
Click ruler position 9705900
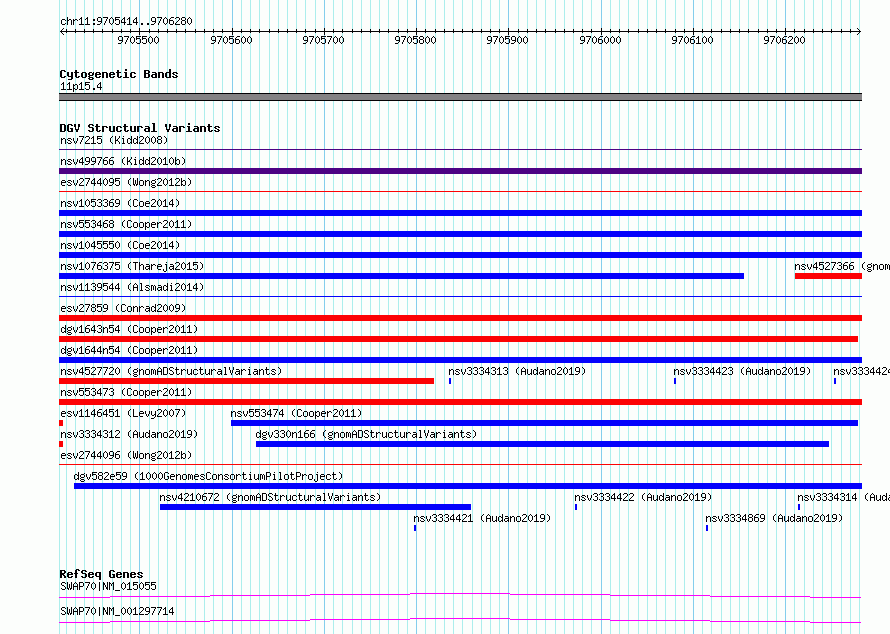tap(507, 40)
